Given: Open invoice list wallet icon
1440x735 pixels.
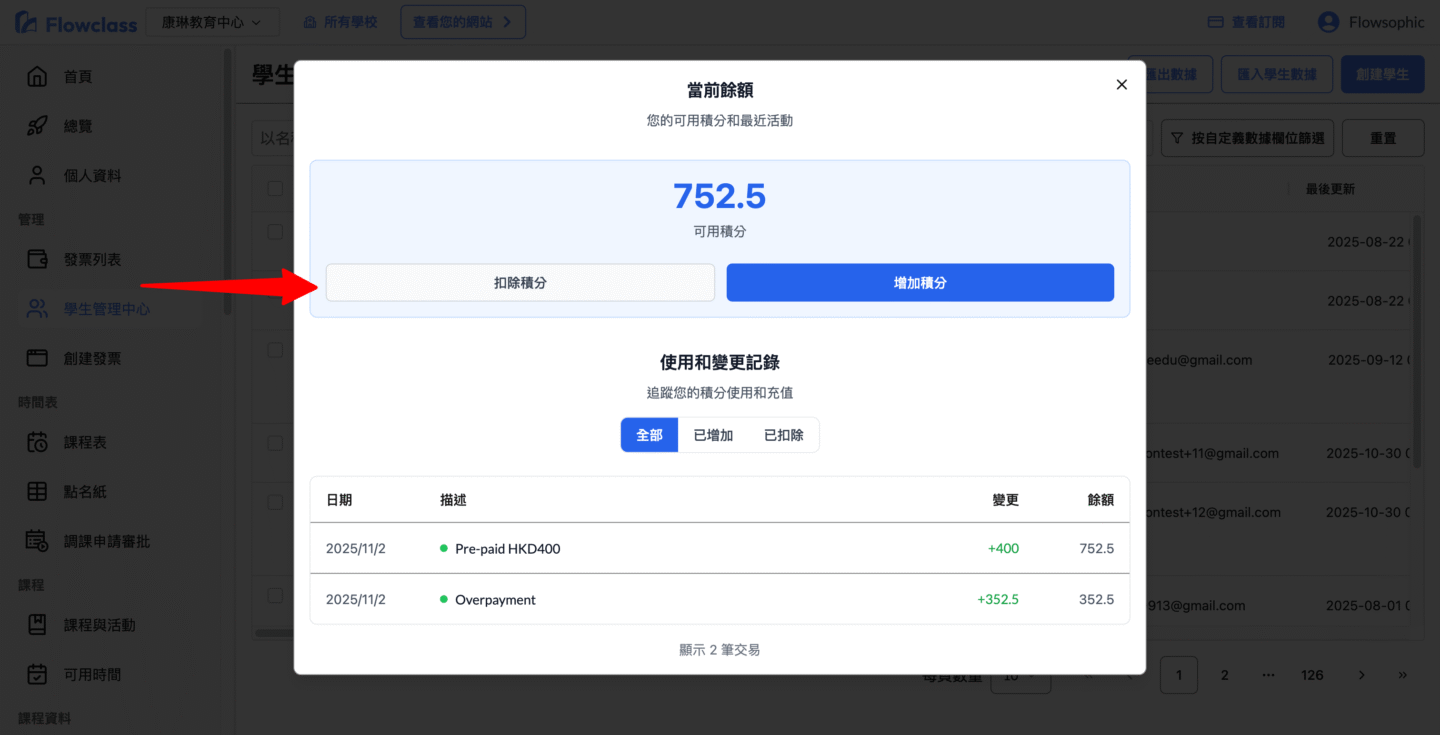Looking at the screenshot, I should tap(37, 259).
